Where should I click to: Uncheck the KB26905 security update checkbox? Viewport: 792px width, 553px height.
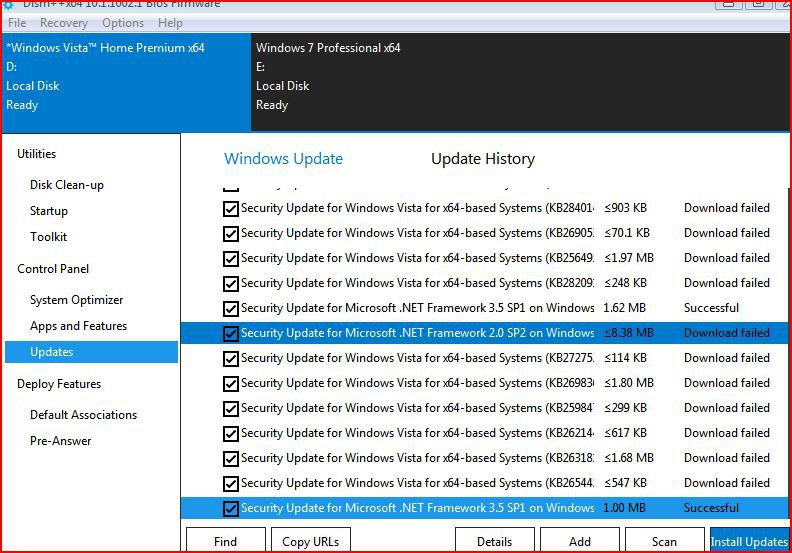(231, 234)
